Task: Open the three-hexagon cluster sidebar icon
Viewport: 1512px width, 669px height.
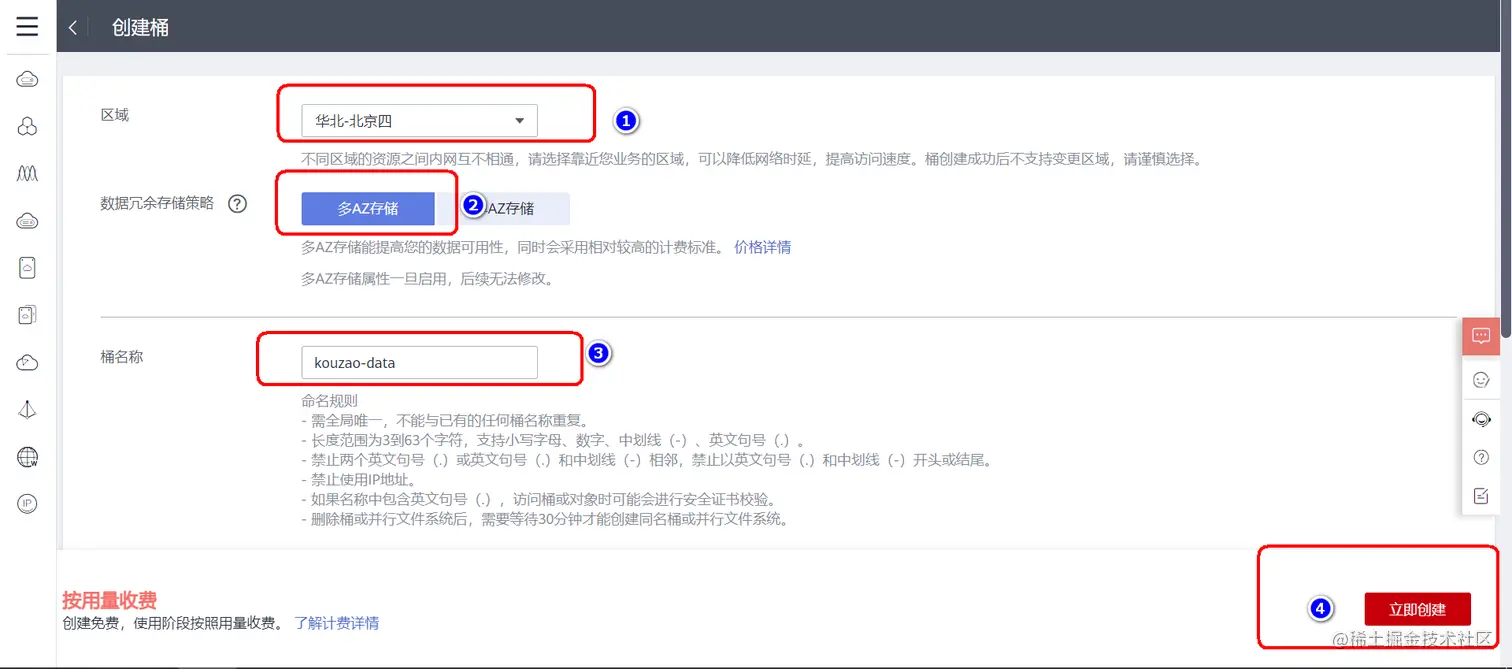Action: pos(28,126)
